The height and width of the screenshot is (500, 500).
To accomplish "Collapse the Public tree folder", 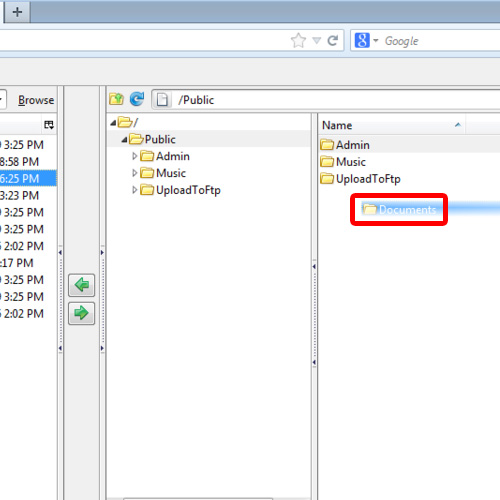I will tap(124, 140).
